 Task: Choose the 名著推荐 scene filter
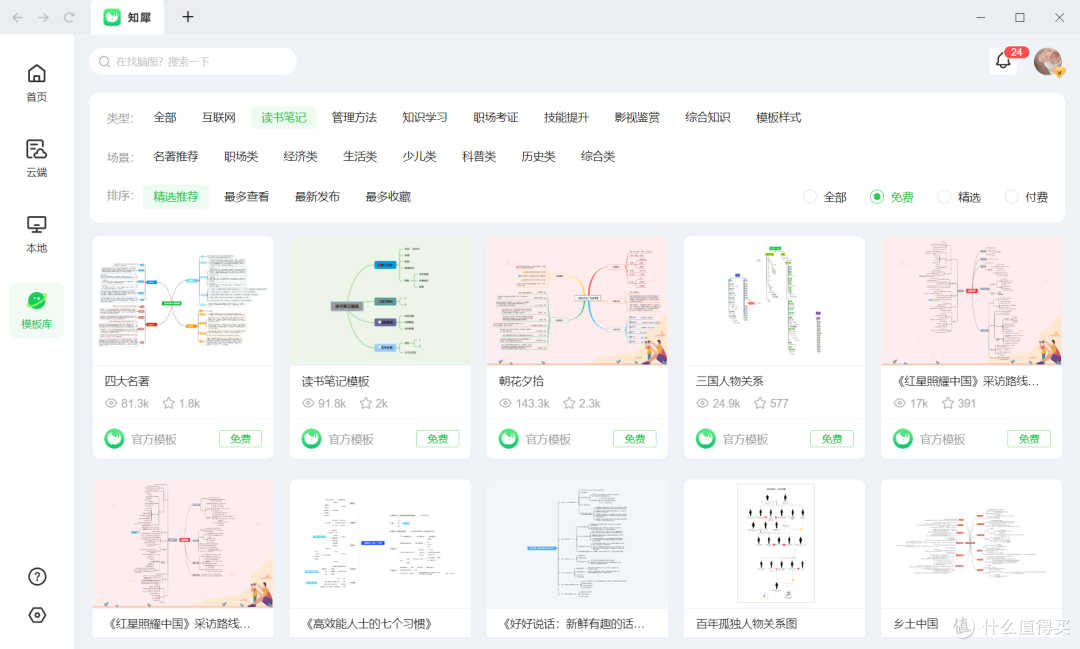click(x=176, y=157)
